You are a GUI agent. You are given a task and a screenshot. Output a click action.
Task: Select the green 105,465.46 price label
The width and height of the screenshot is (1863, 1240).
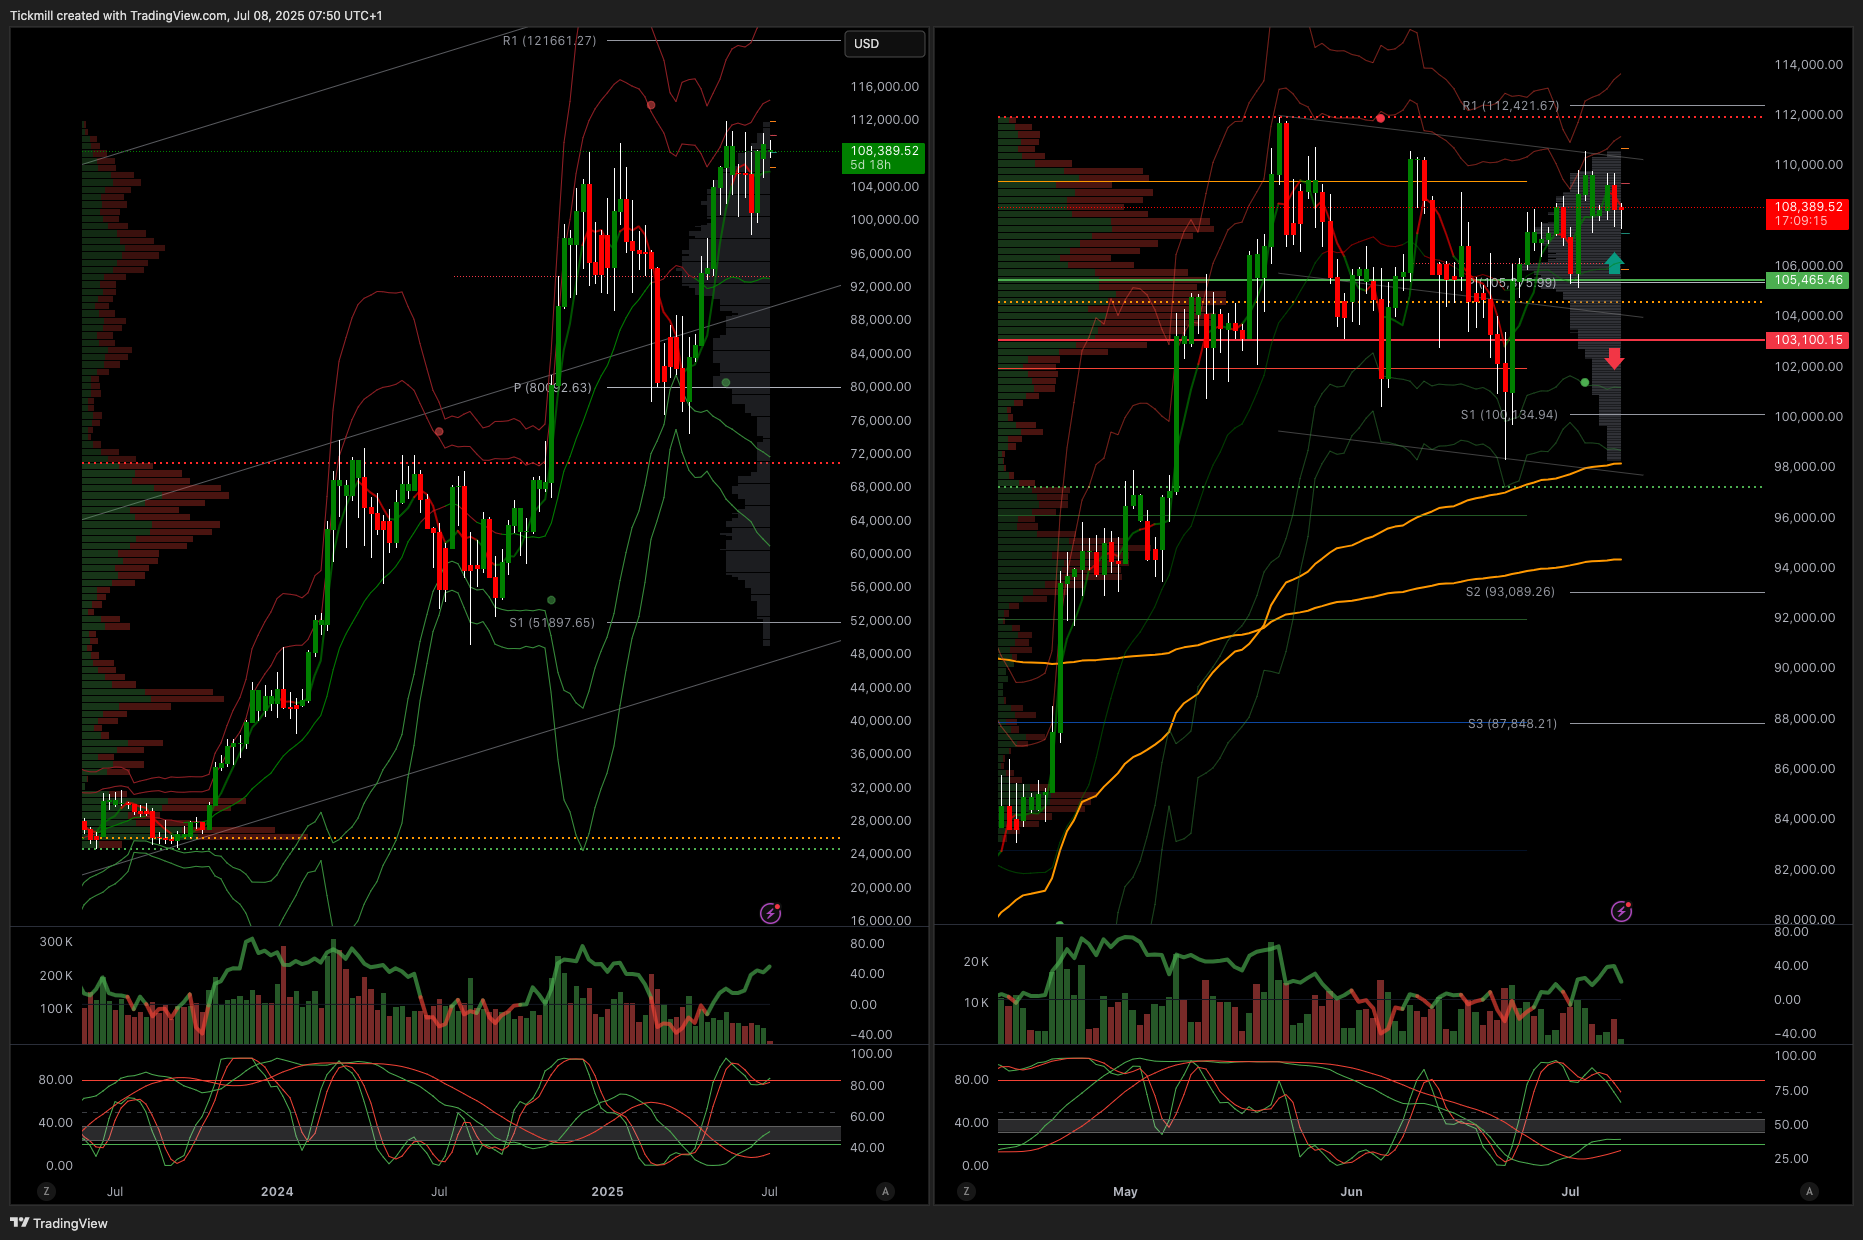[x=1808, y=280]
